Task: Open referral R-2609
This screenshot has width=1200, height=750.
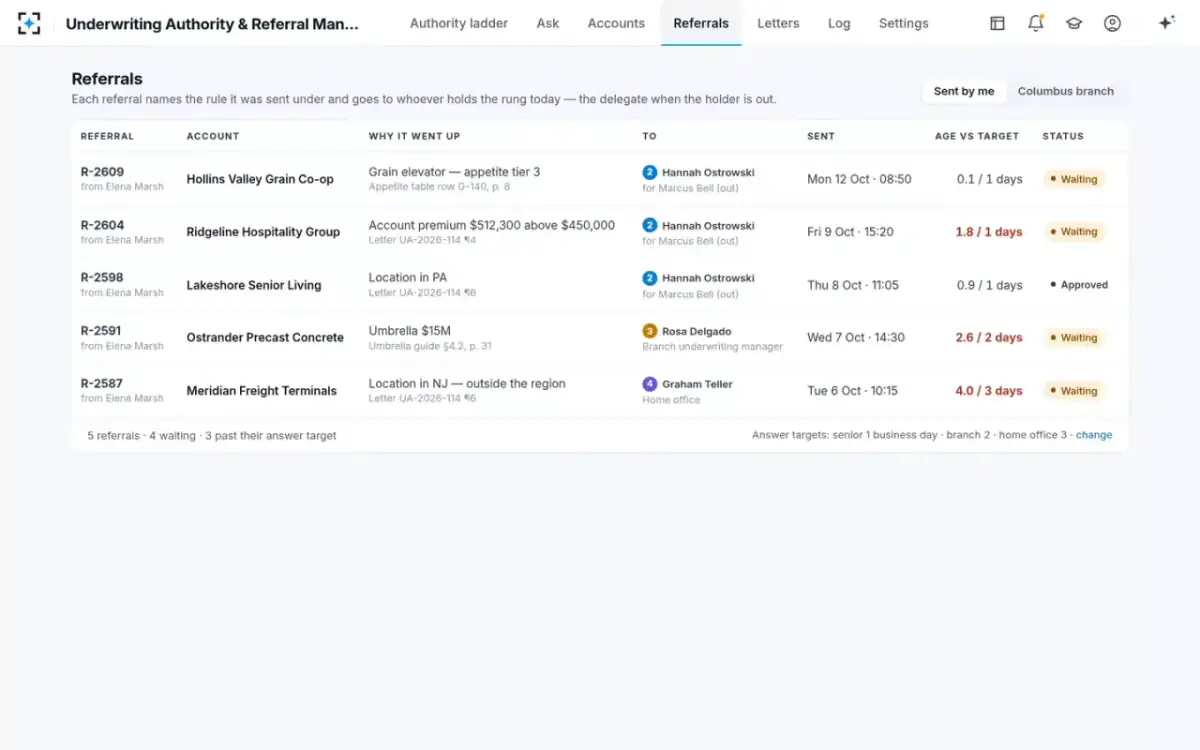Action: tap(102, 172)
